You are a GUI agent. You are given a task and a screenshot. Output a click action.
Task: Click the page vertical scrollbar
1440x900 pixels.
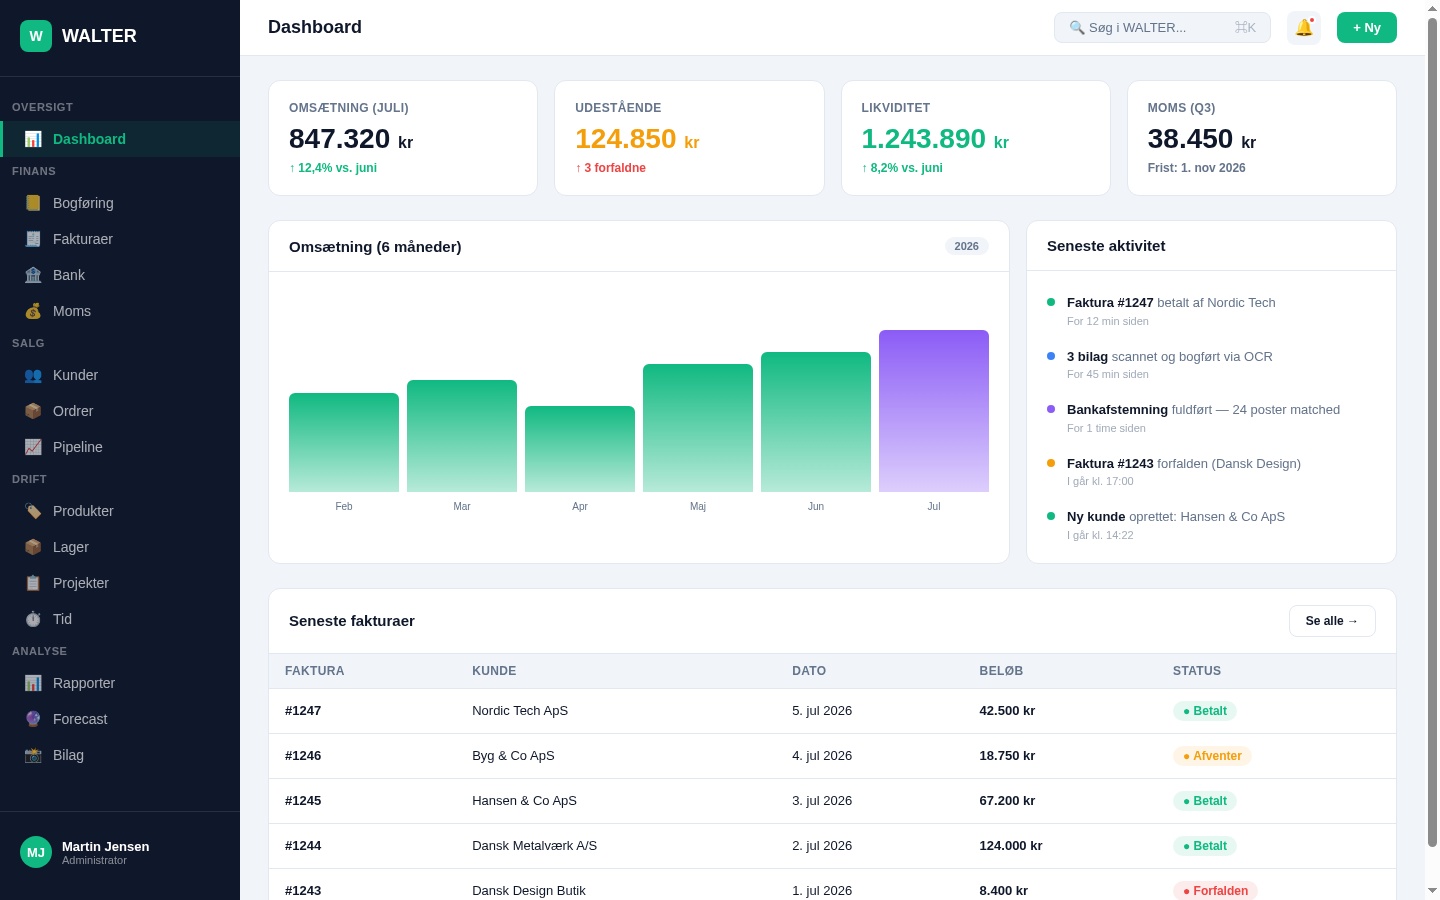pos(1432,430)
